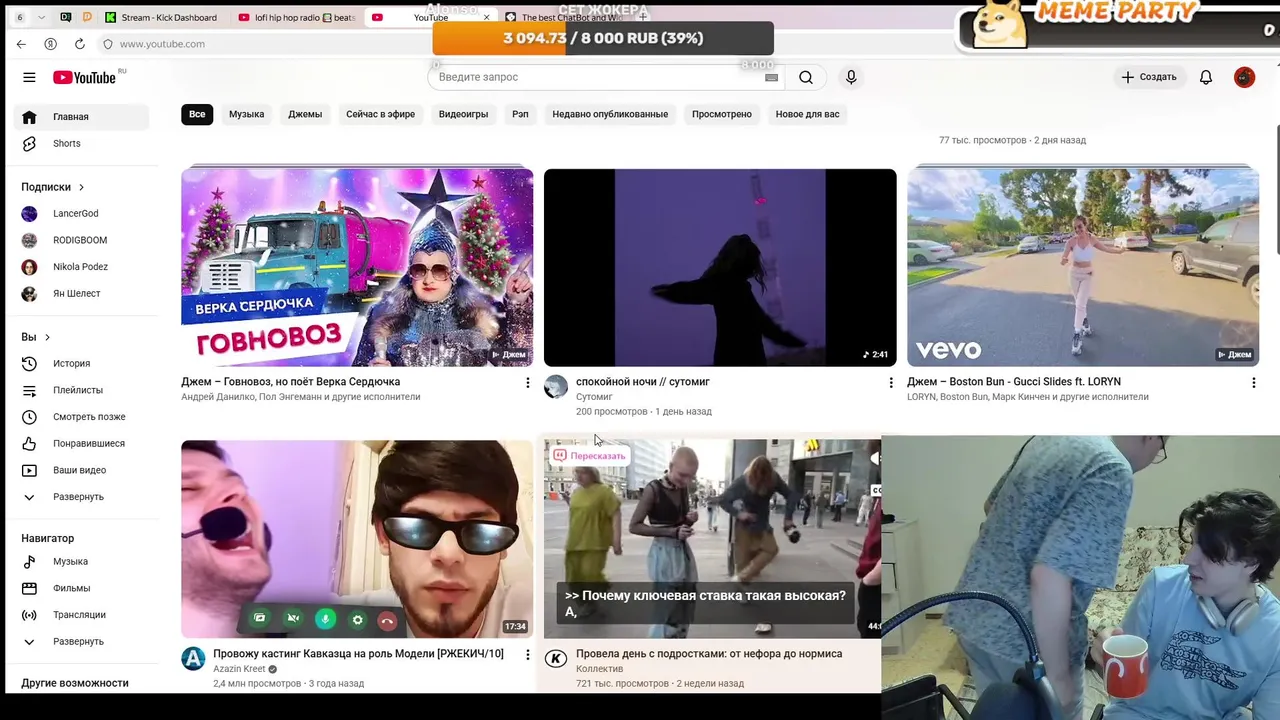Select the Сейчас в эфире chip
Viewport: 1280px width, 720px height.
tap(380, 114)
